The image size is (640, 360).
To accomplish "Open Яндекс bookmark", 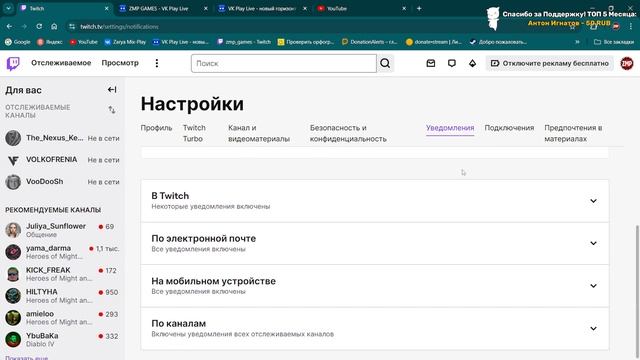I will [50, 42].
